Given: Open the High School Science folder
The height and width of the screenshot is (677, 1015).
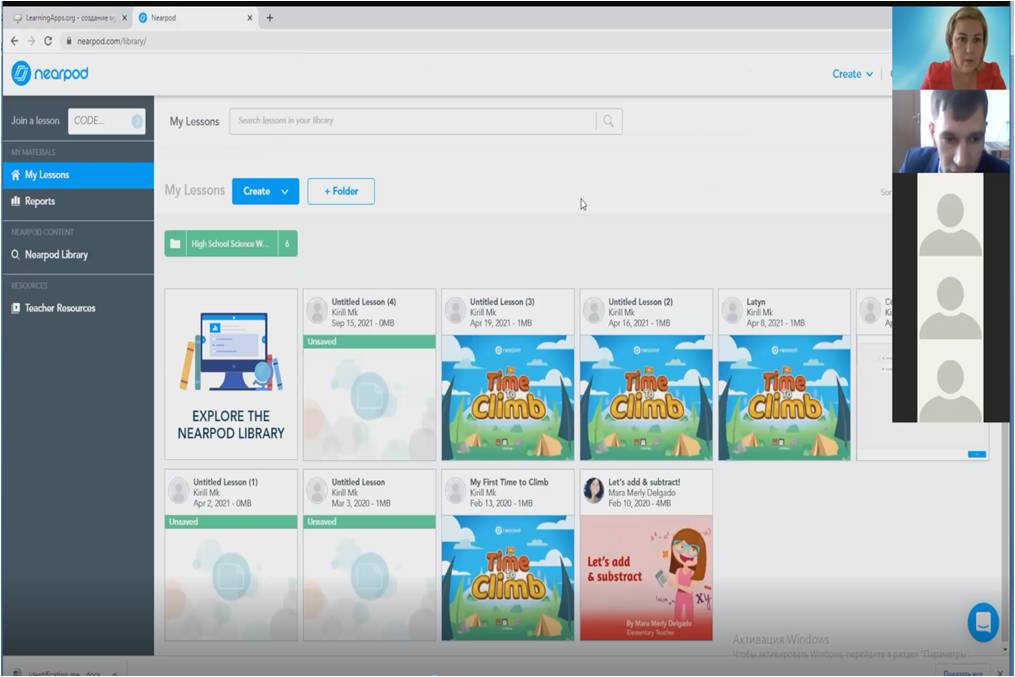Looking at the screenshot, I should coord(231,244).
